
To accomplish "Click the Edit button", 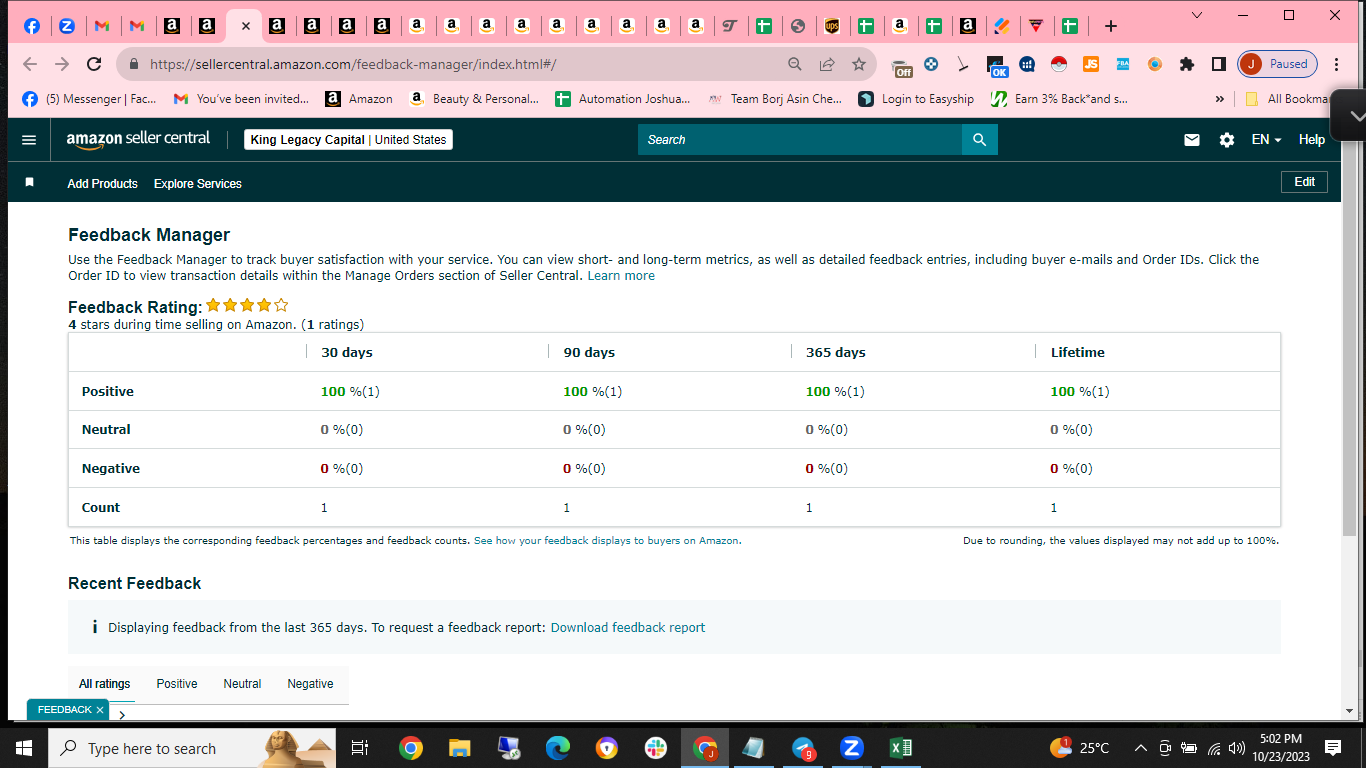I will click(1304, 182).
